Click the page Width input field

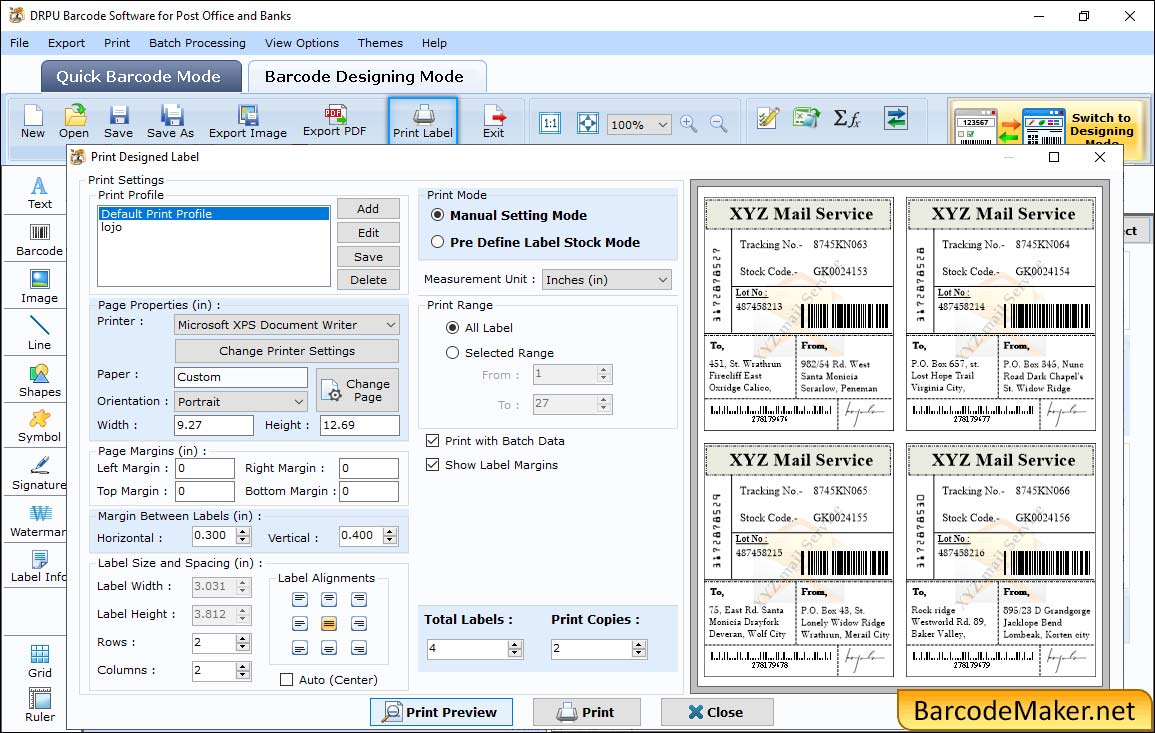[x=214, y=425]
